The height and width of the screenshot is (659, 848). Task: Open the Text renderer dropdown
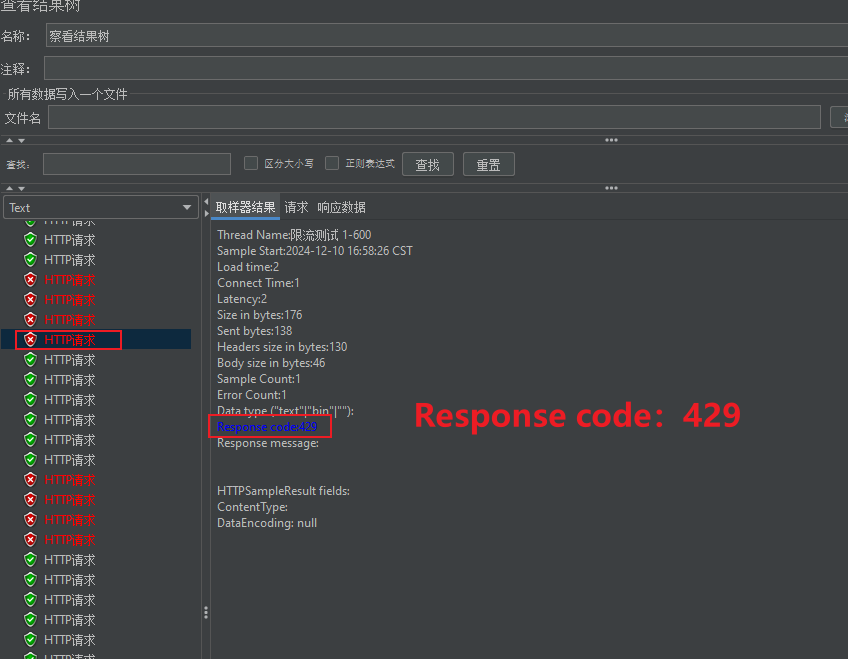100,207
